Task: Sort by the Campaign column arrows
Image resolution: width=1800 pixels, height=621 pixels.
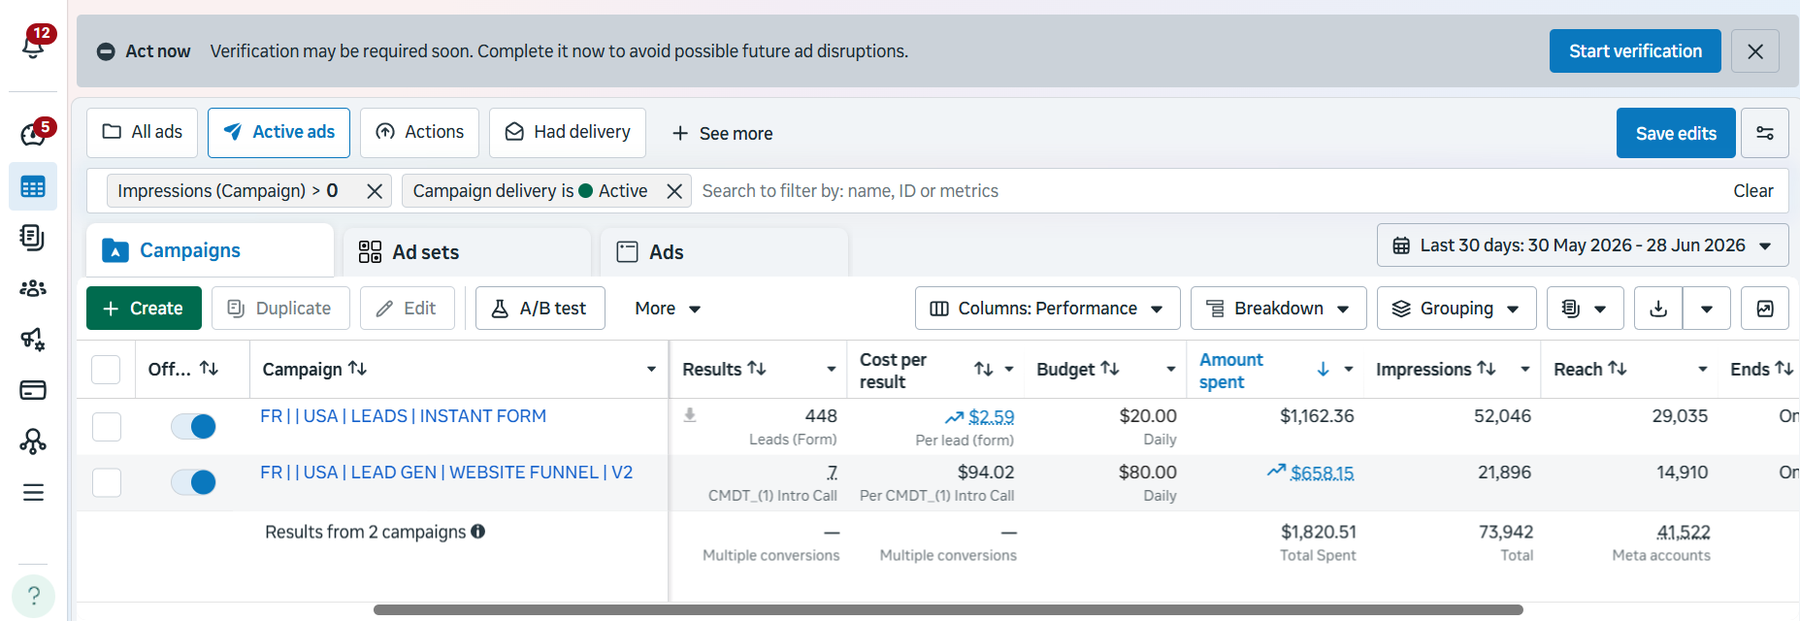Action: coord(357,369)
